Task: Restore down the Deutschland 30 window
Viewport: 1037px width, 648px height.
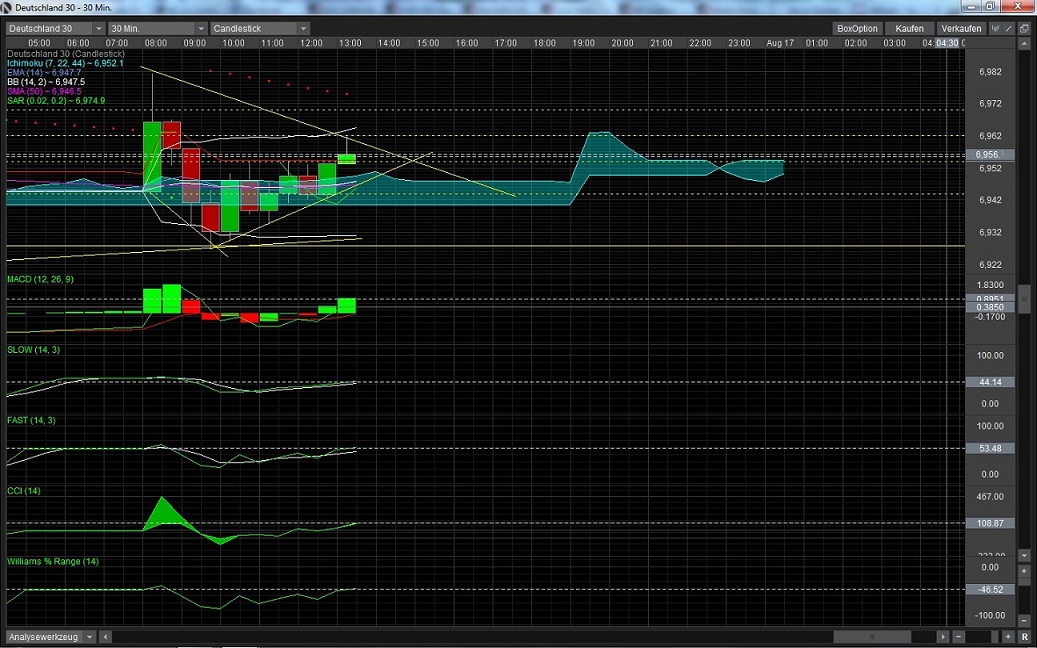Action: tap(990, 7)
